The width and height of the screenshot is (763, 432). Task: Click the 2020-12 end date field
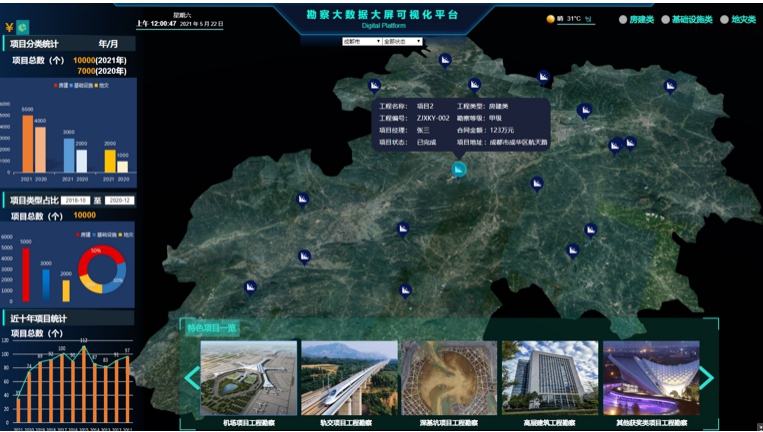(119, 200)
